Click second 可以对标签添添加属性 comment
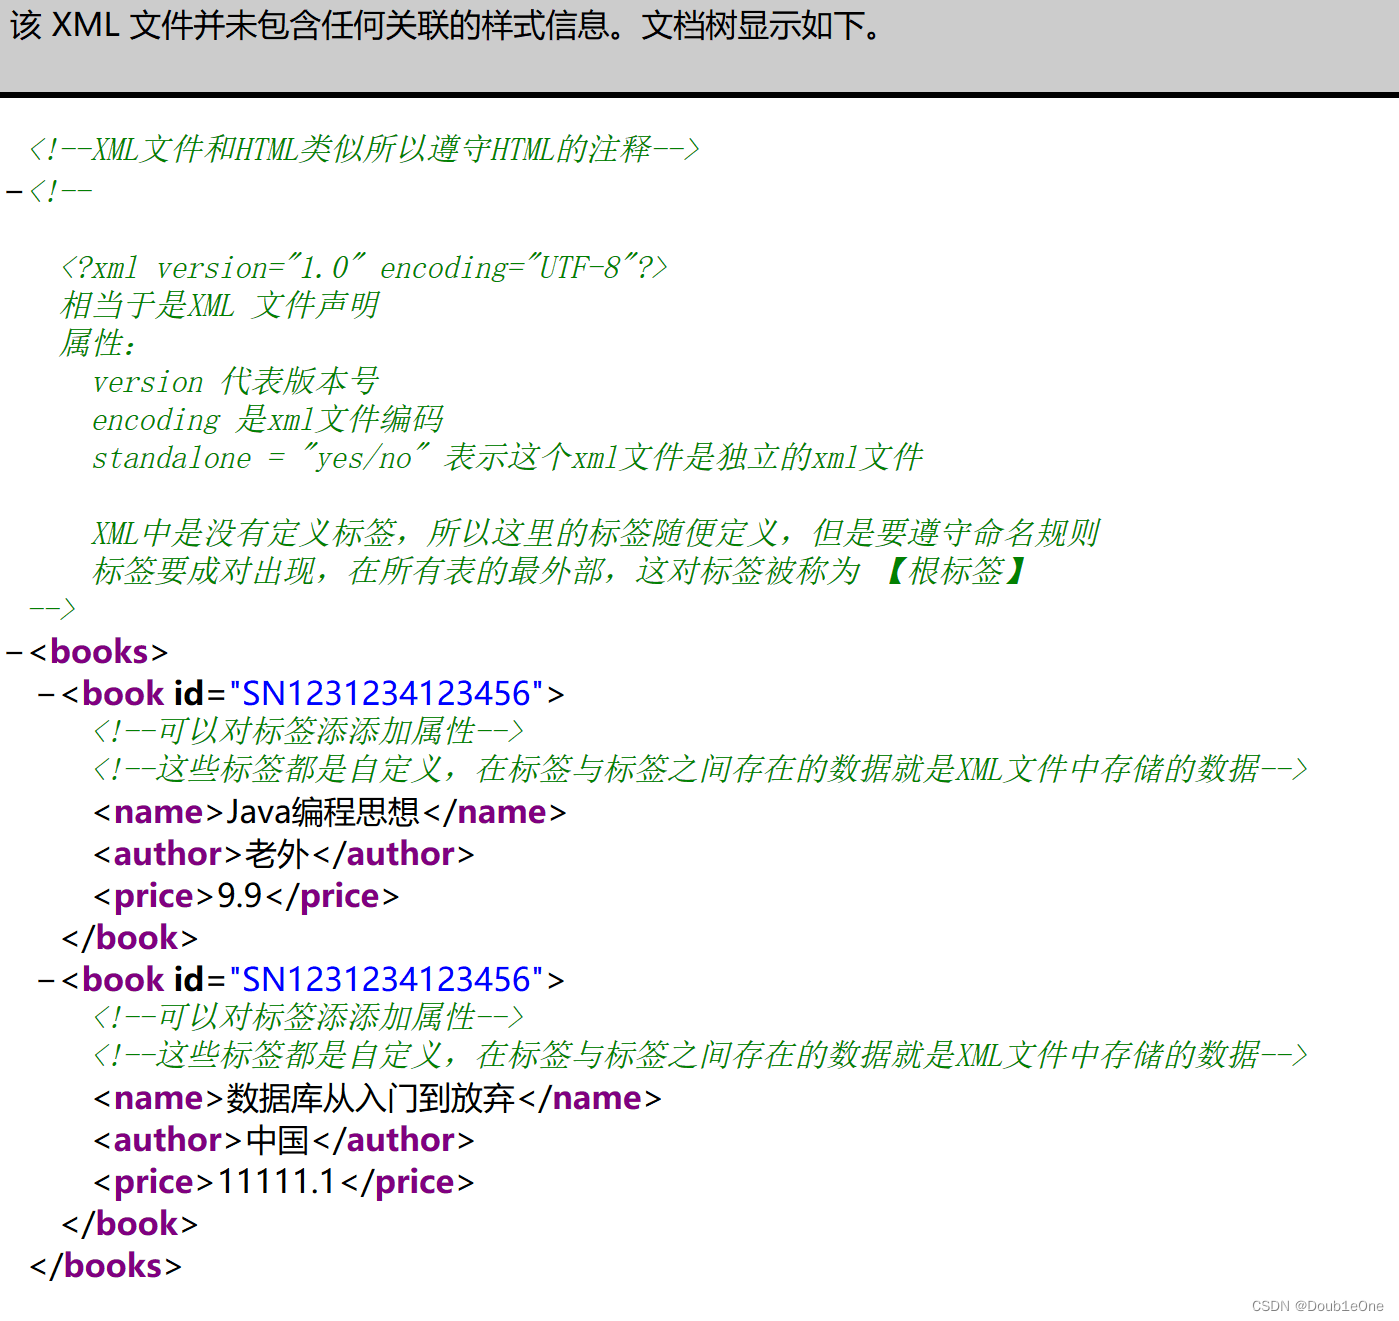1399x1321 pixels. (308, 1018)
